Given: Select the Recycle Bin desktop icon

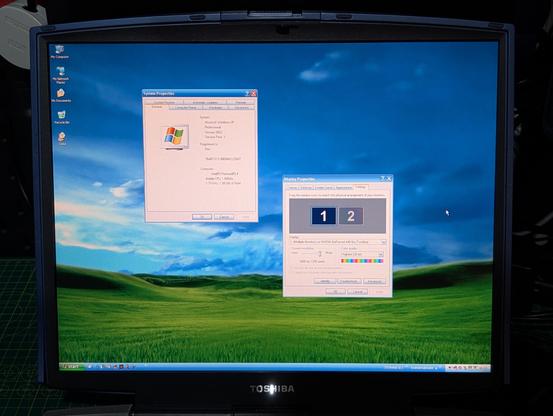Looking at the screenshot, I should [62, 117].
